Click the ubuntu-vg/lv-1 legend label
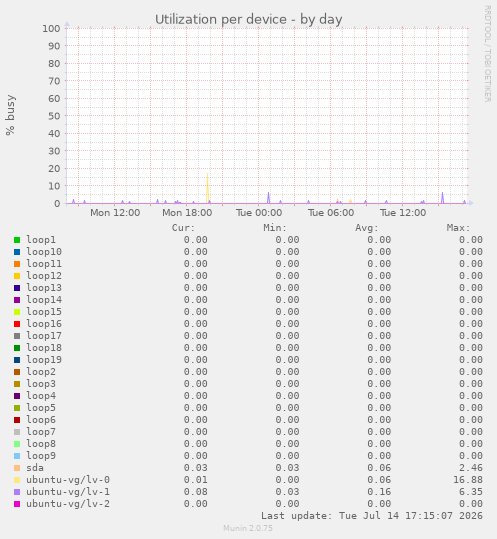This screenshot has width=497, height=539. 68,492
